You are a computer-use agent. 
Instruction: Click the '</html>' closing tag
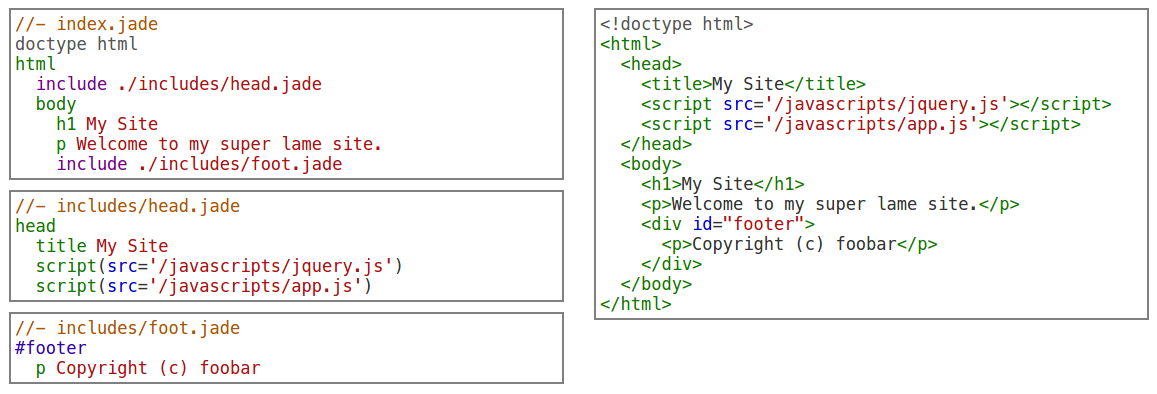point(636,304)
